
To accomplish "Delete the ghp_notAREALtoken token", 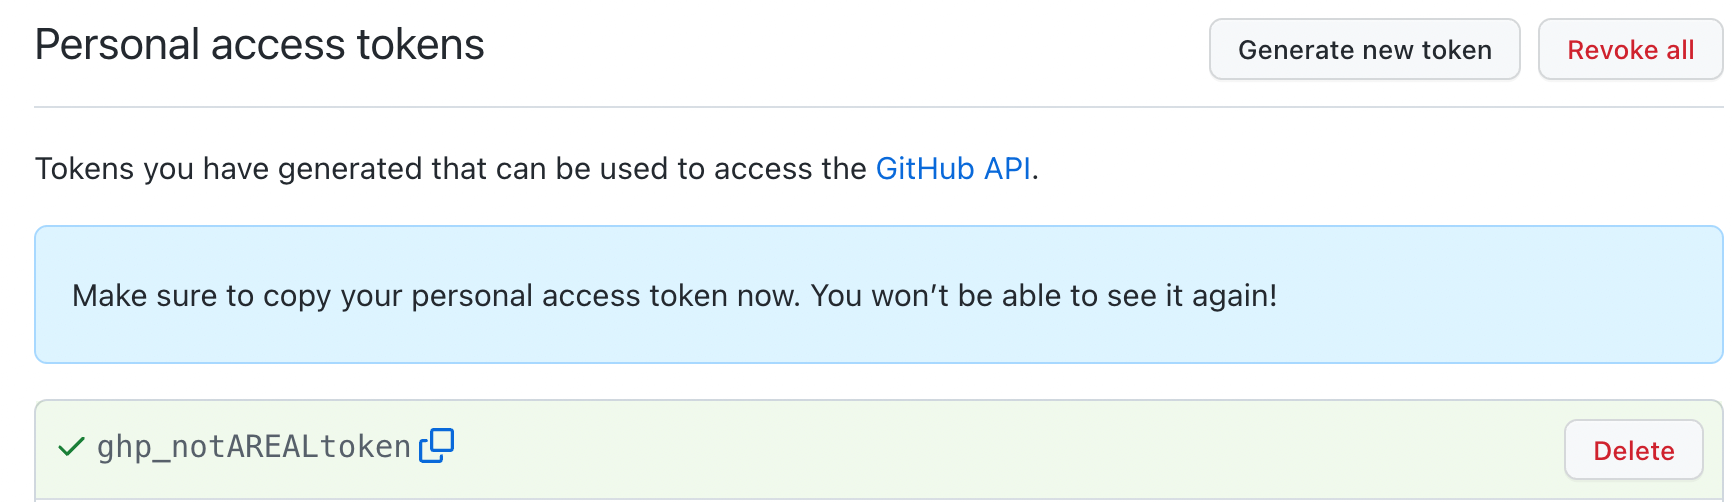I will coord(1633,451).
